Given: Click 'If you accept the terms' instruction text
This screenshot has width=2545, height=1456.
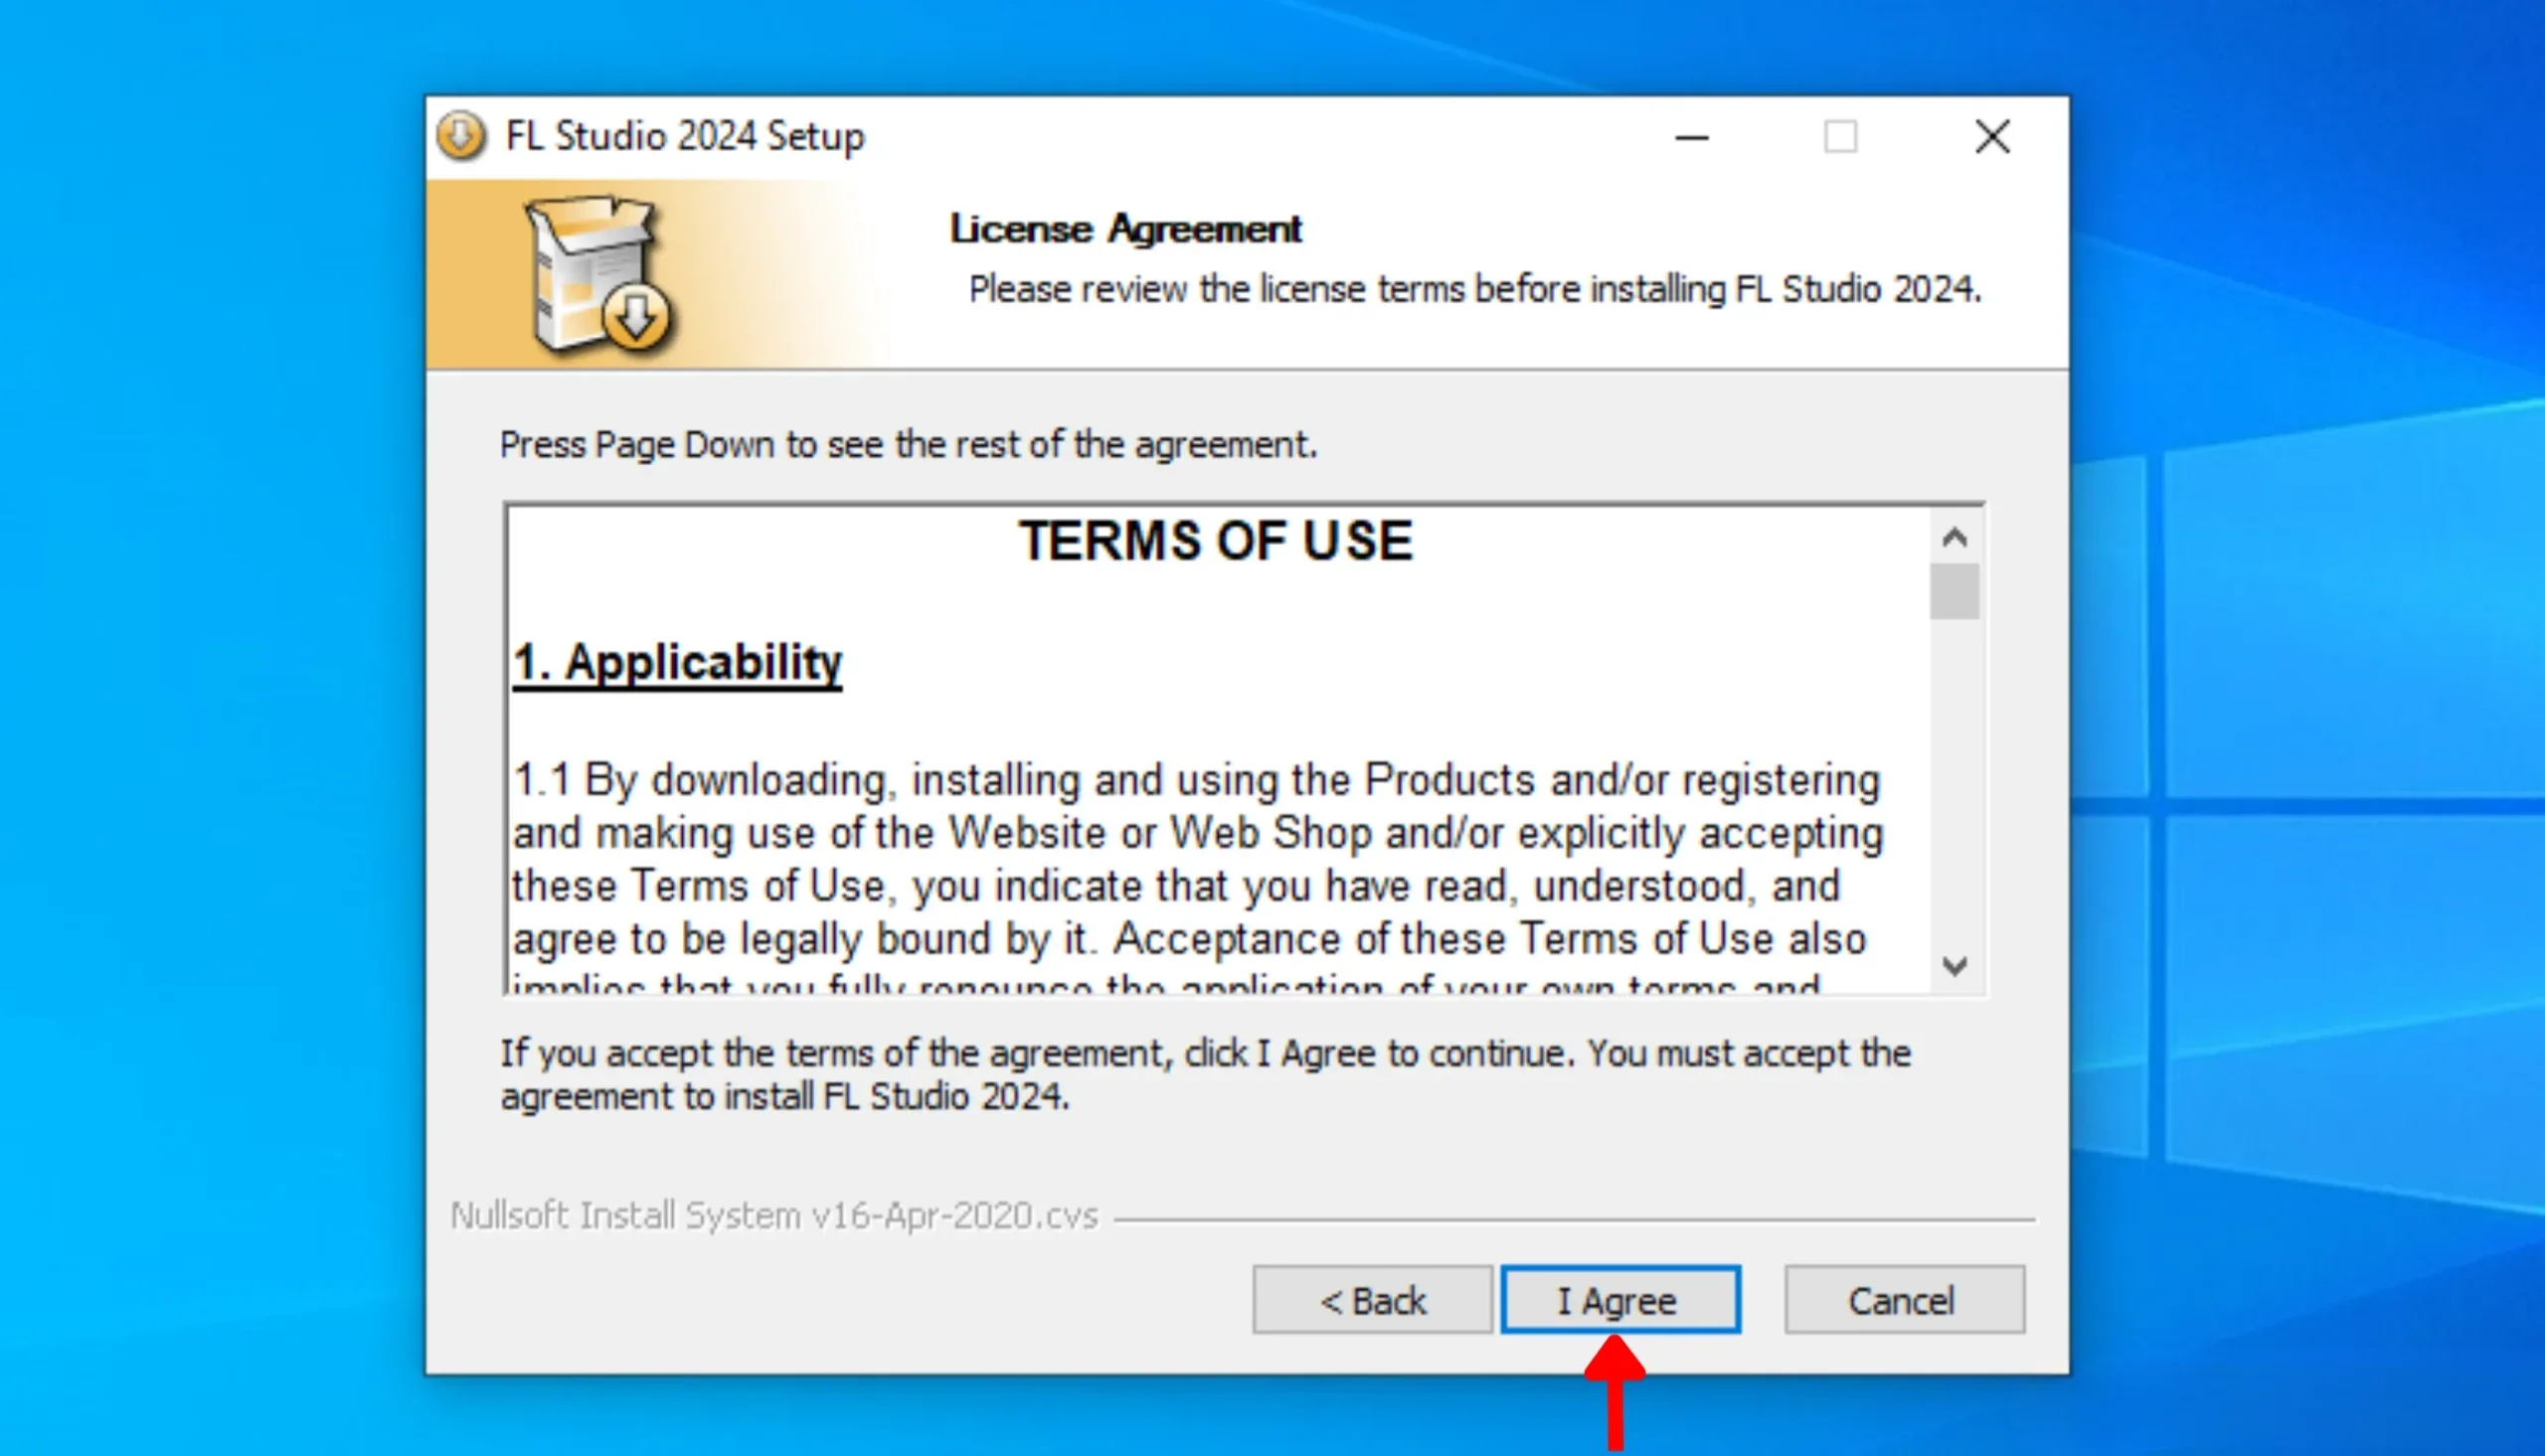Looking at the screenshot, I should pos(1206,1075).
